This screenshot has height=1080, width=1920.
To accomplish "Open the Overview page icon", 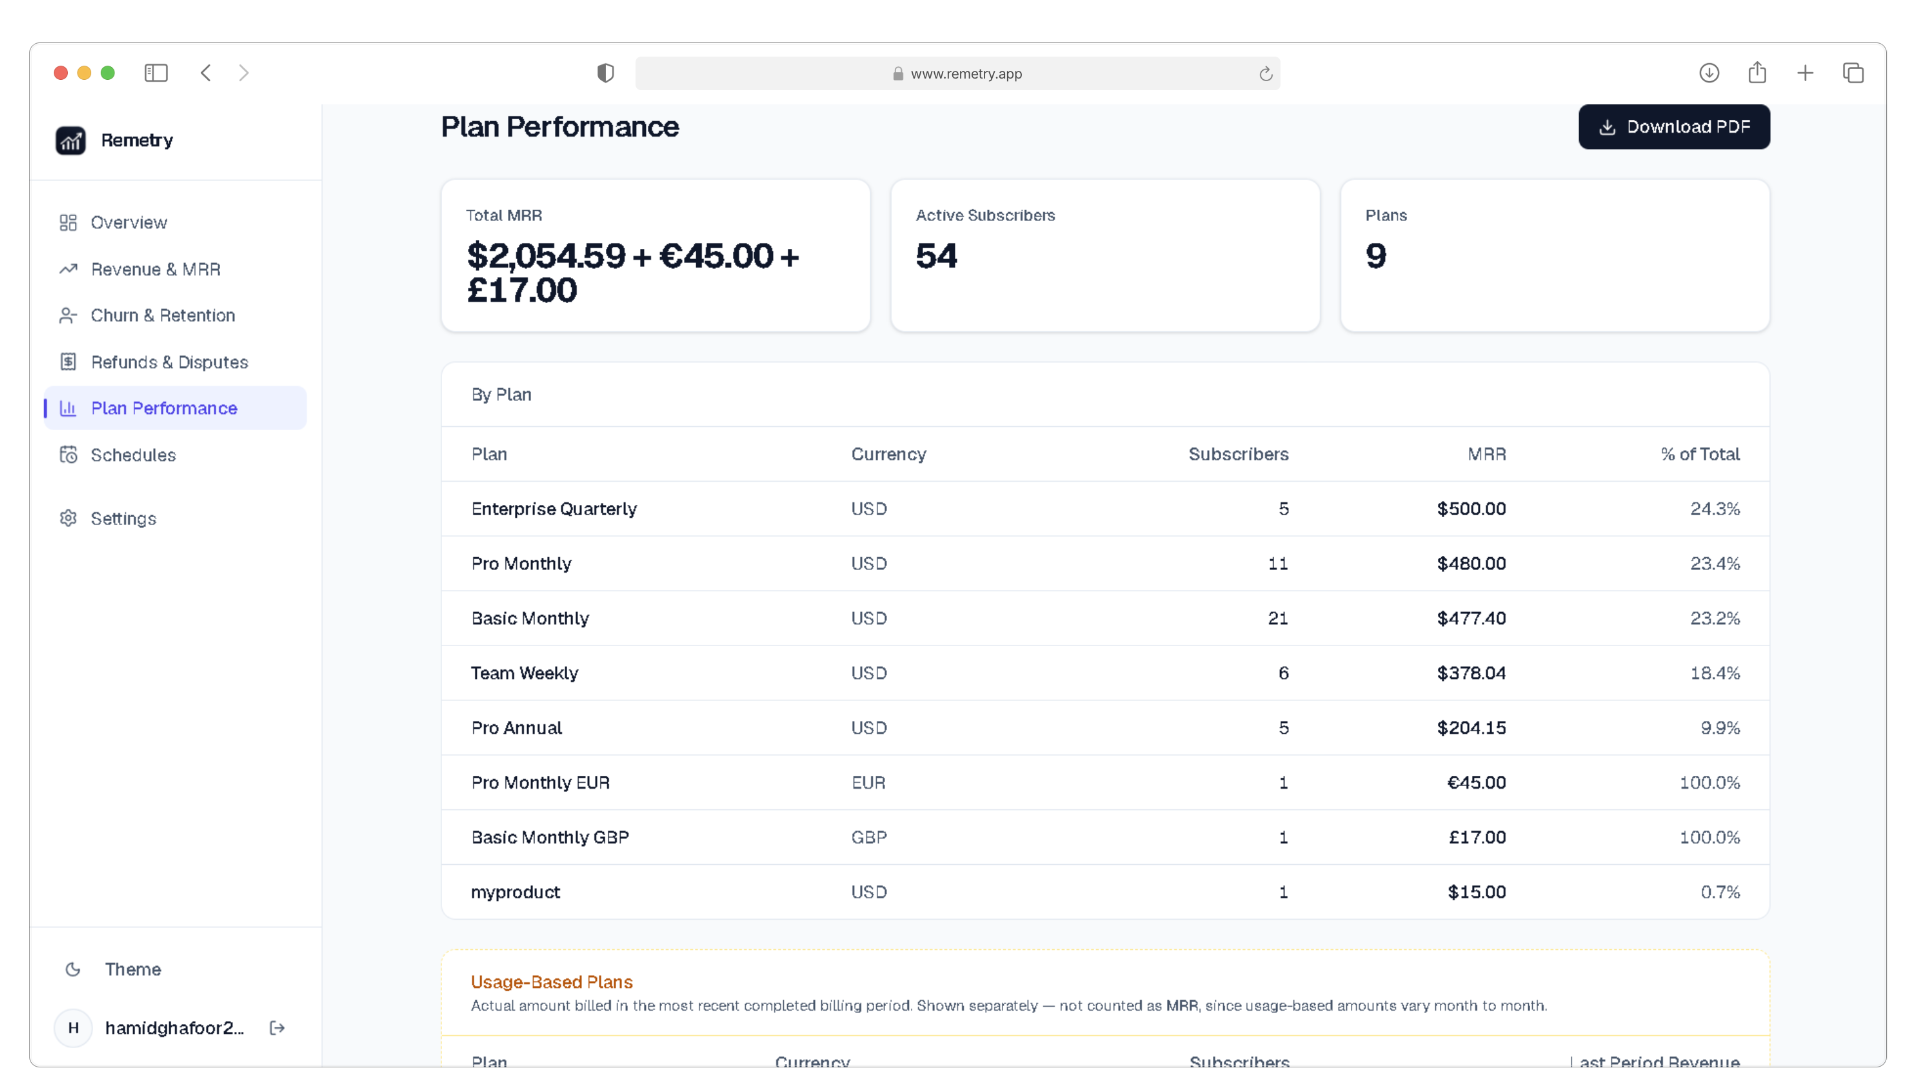I will coord(68,222).
